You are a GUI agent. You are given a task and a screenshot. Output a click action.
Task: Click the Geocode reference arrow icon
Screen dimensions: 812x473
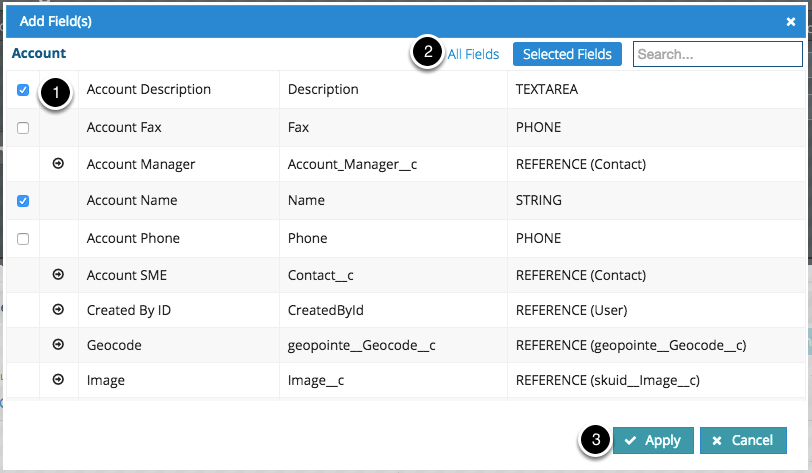[58, 344]
